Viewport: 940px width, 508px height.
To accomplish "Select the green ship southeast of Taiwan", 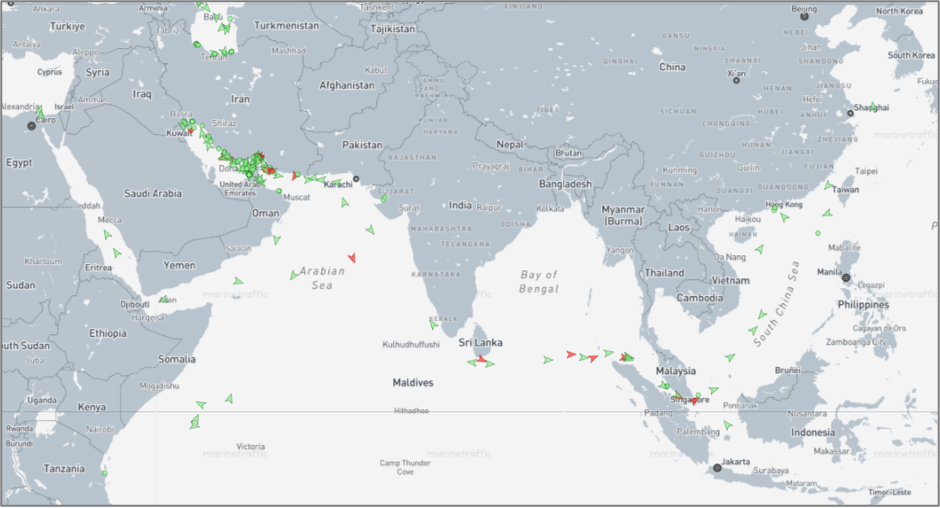I will pos(827,213).
